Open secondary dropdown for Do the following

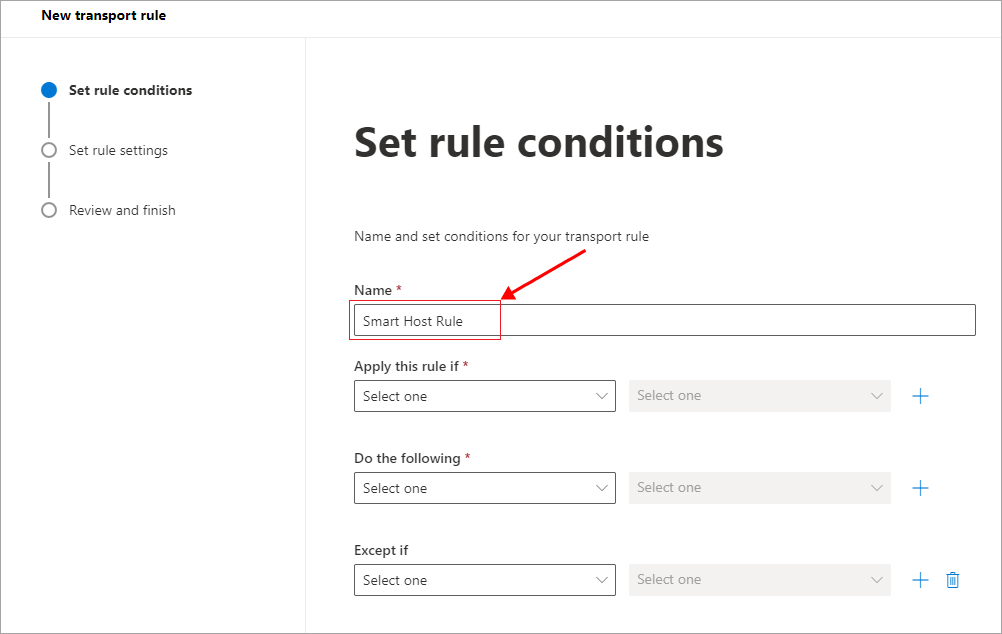[759, 488]
